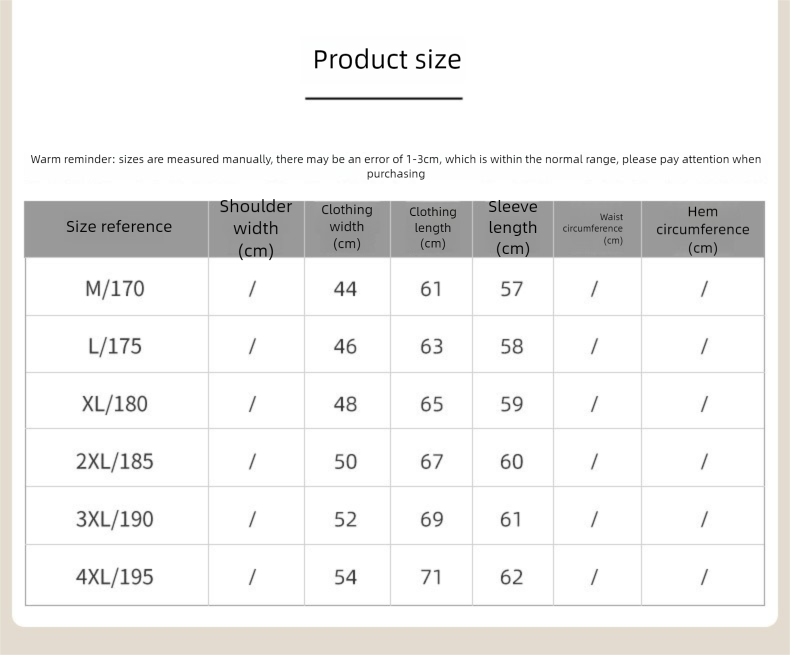Screen dimensions: 790x655
Task: Select clothing length value 65 for XL/180
Action: (432, 404)
